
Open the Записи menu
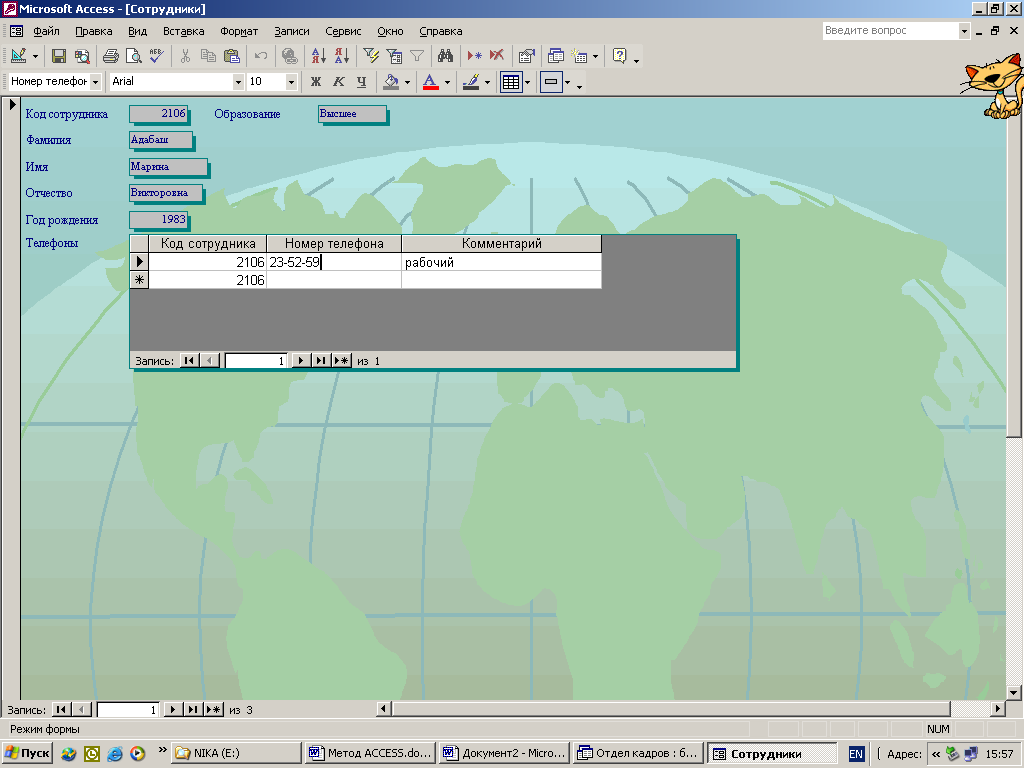[x=292, y=31]
